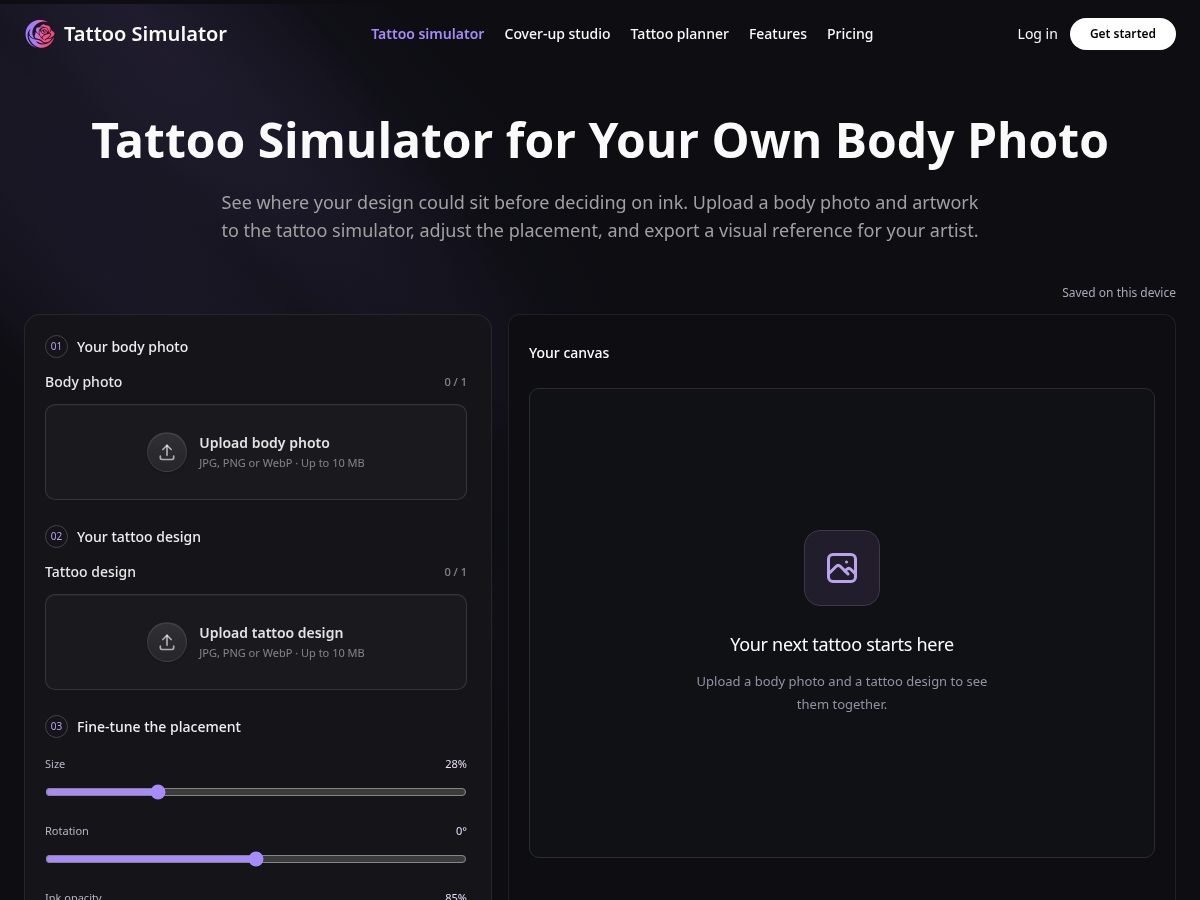The width and height of the screenshot is (1200, 900).
Task: Click the 'Your tattoo design' heading
Action: [139, 537]
